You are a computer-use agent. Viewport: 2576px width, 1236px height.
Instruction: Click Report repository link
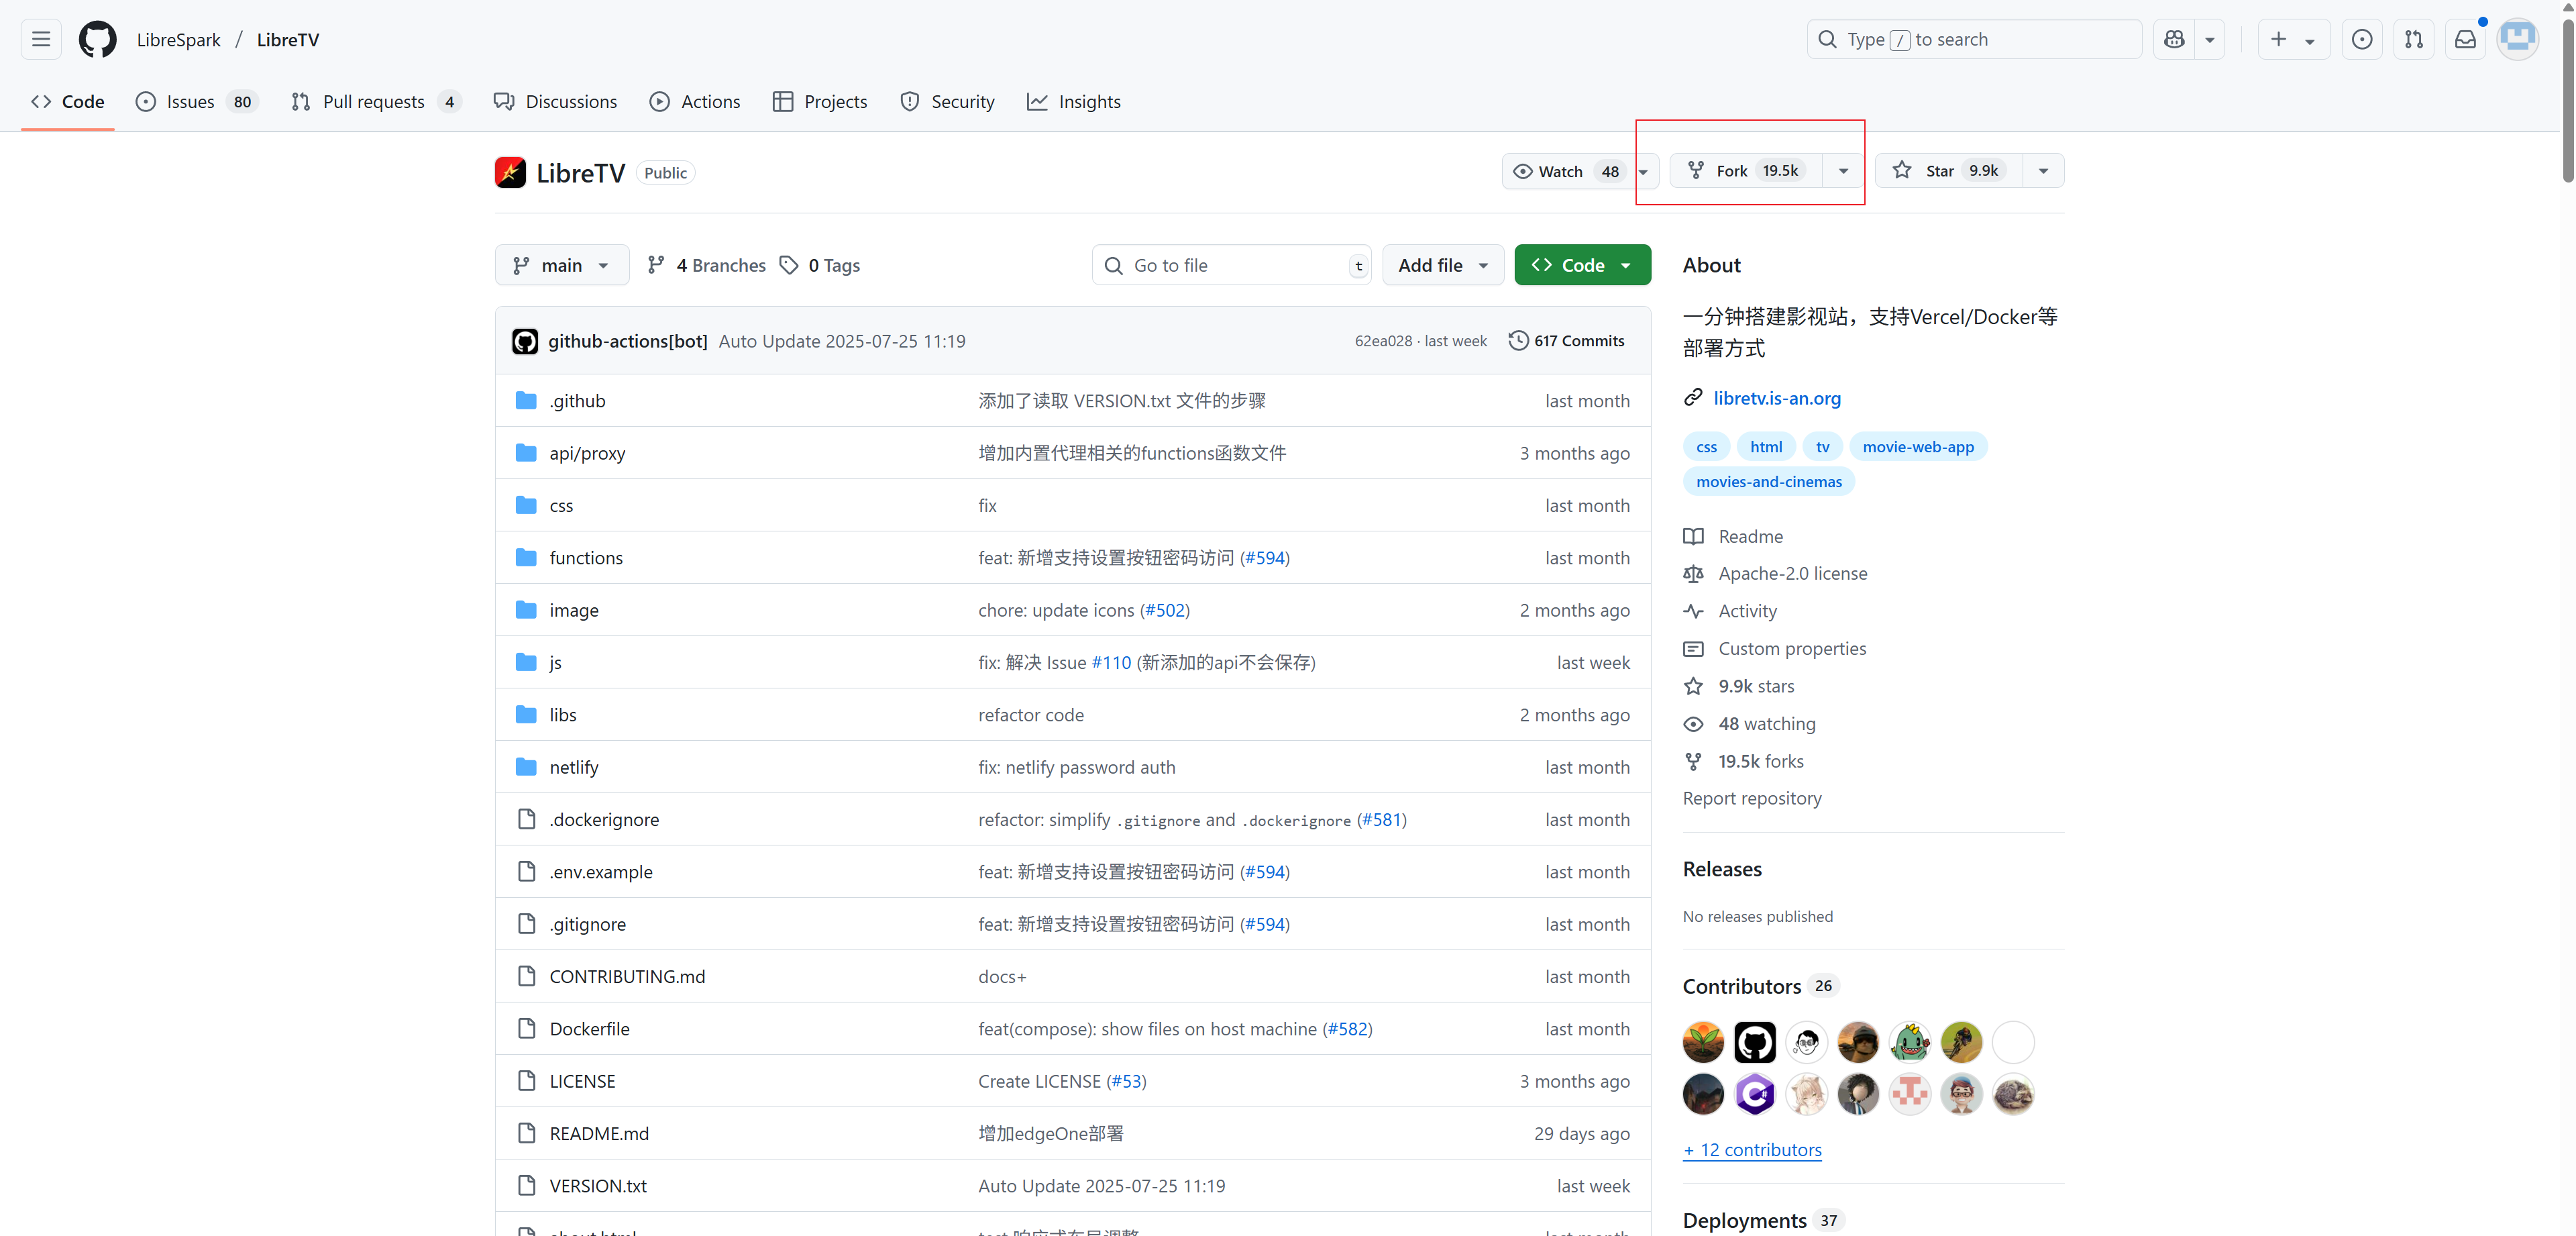(1752, 798)
